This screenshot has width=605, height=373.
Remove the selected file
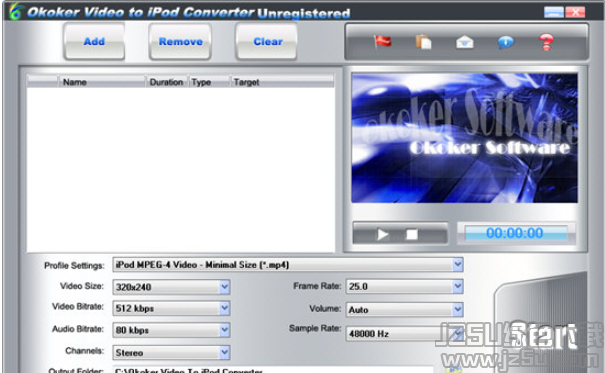180,41
